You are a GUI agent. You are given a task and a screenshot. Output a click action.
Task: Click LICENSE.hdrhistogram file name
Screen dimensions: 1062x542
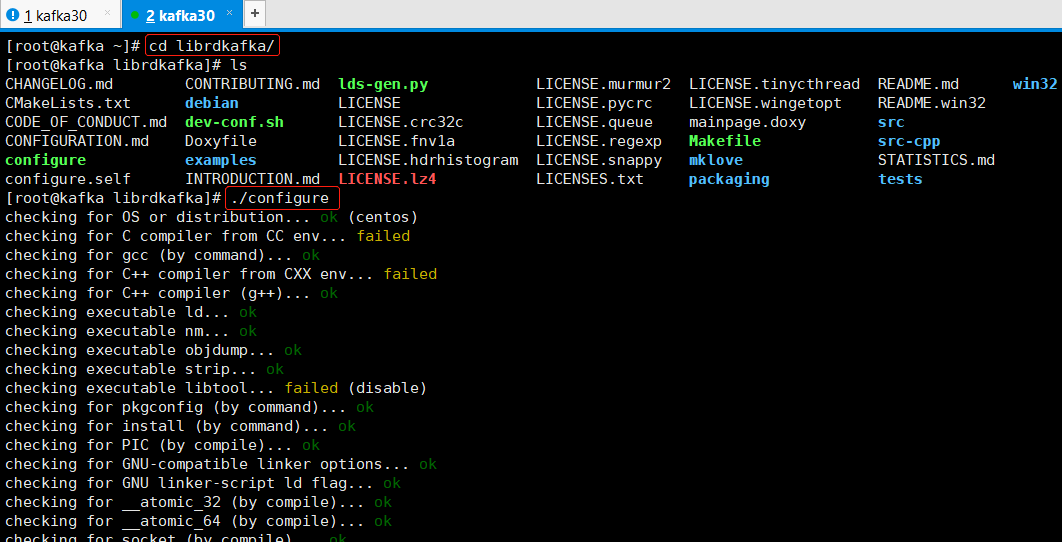click(x=428, y=160)
